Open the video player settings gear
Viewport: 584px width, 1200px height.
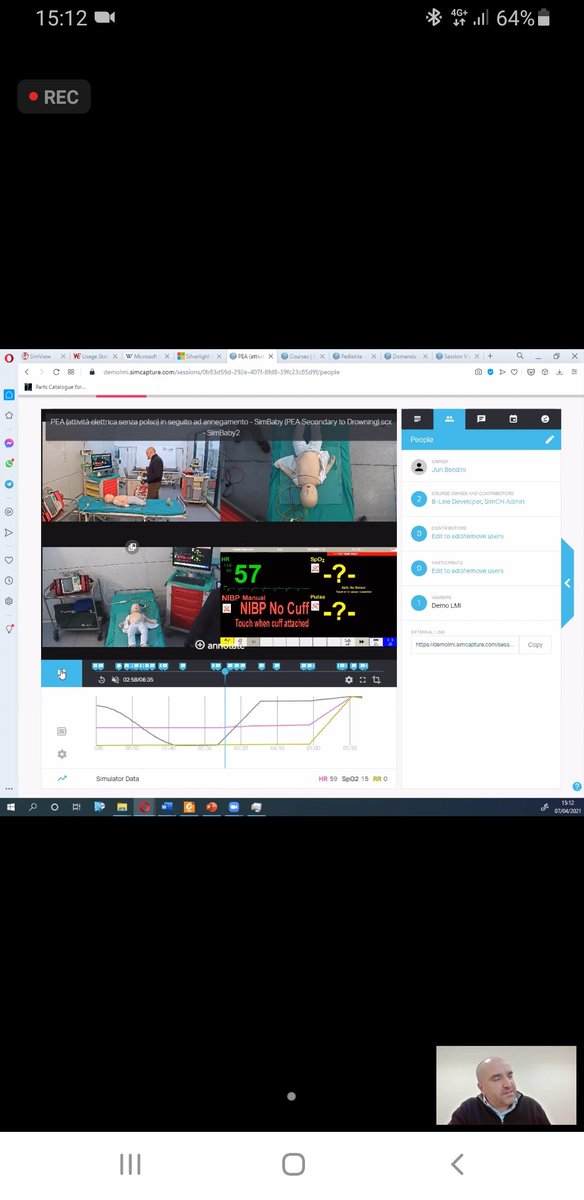(349, 680)
